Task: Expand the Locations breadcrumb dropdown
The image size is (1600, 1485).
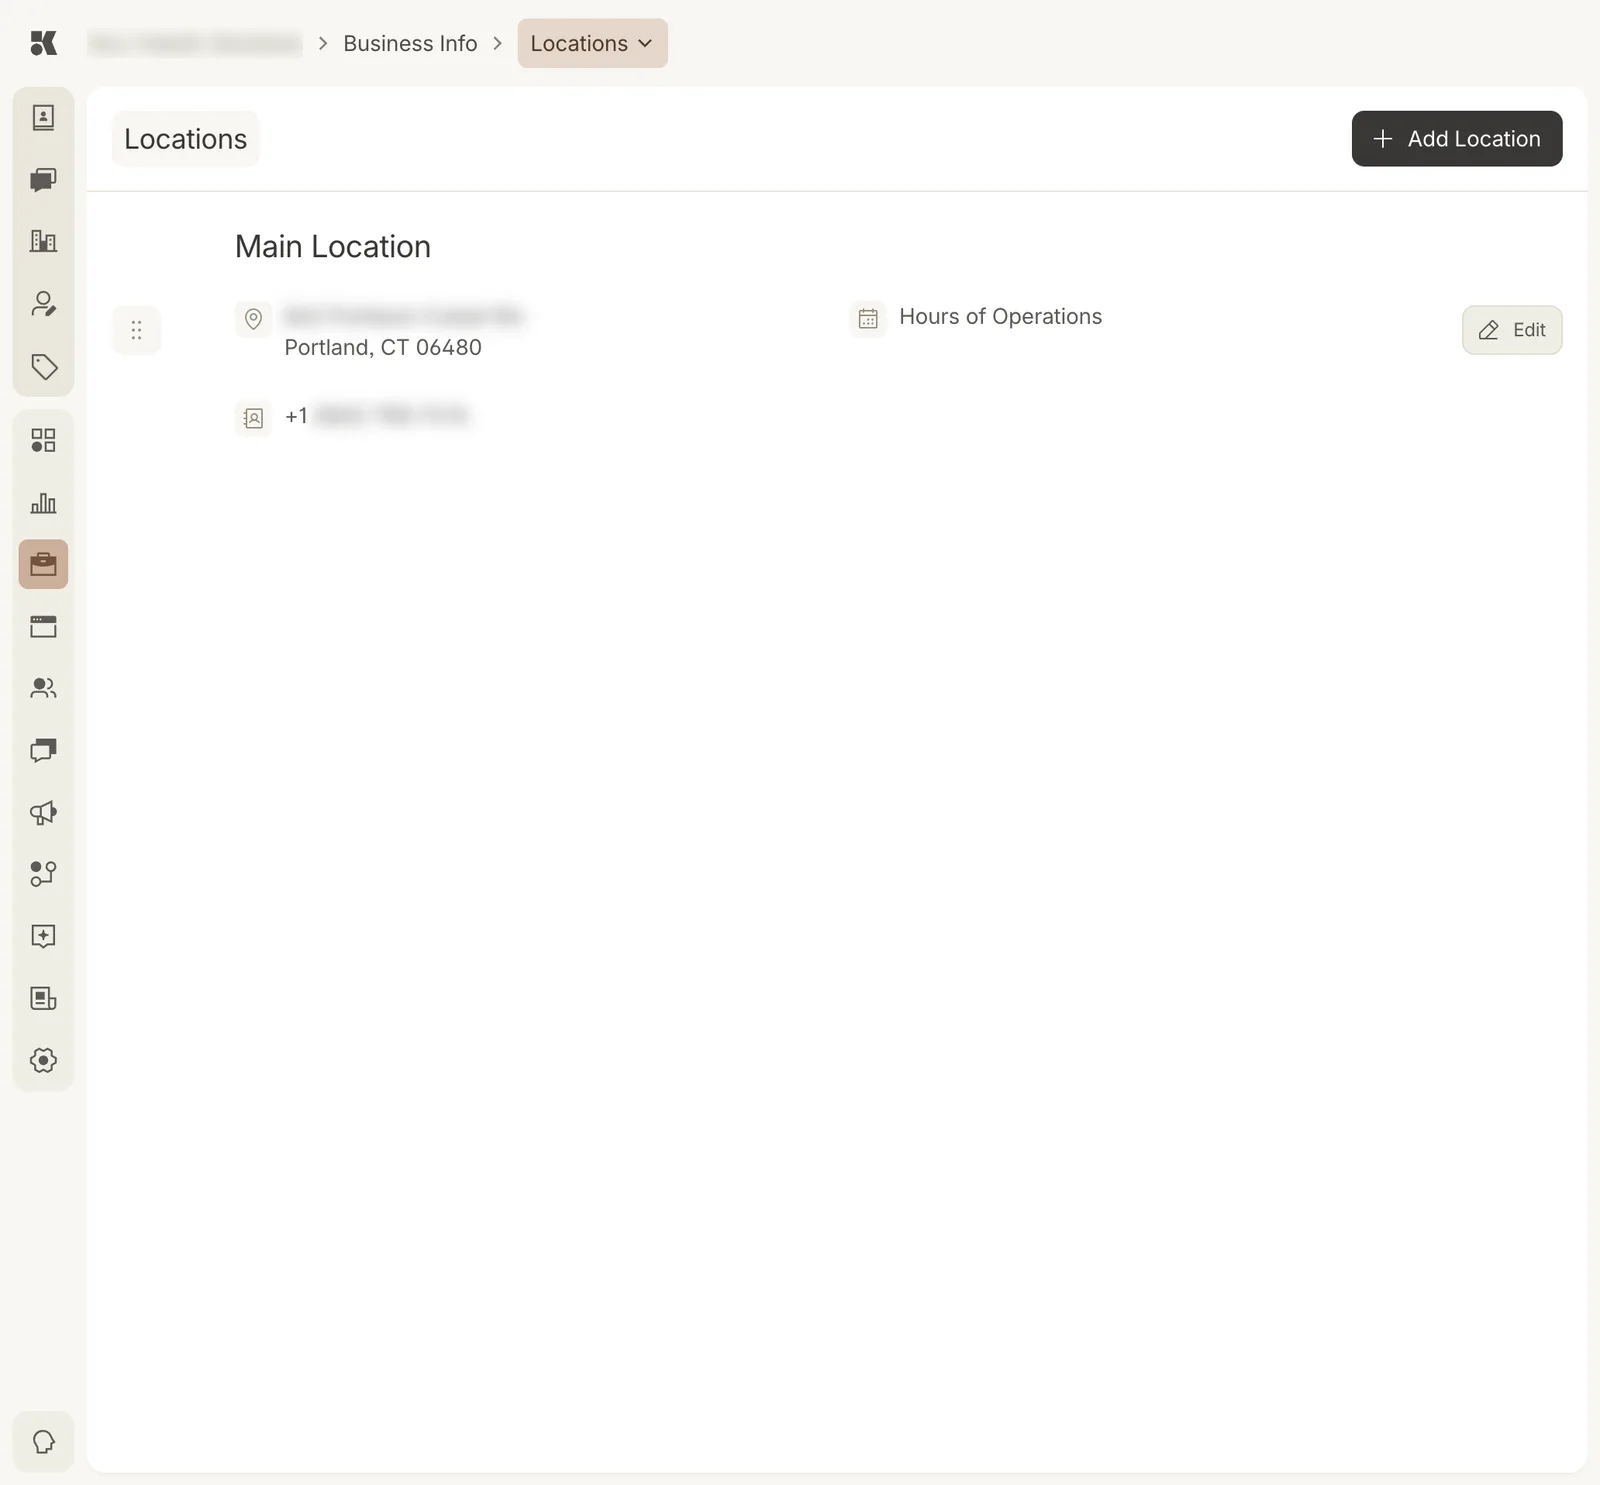Action: click(592, 43)
